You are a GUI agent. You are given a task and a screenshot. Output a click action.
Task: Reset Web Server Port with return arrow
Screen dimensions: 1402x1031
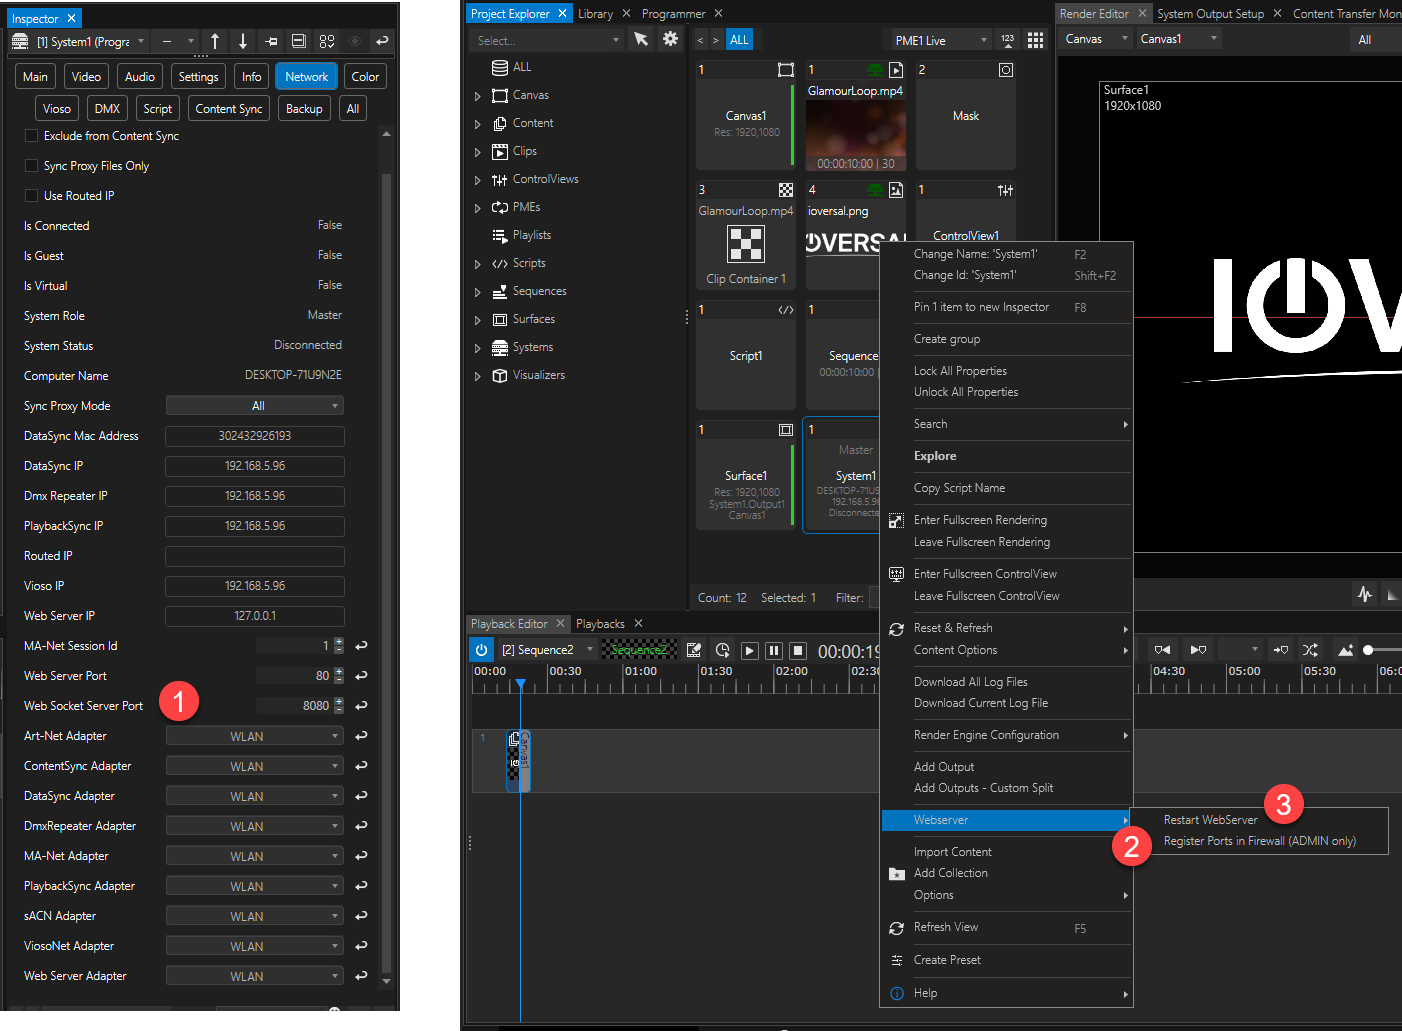361,676
